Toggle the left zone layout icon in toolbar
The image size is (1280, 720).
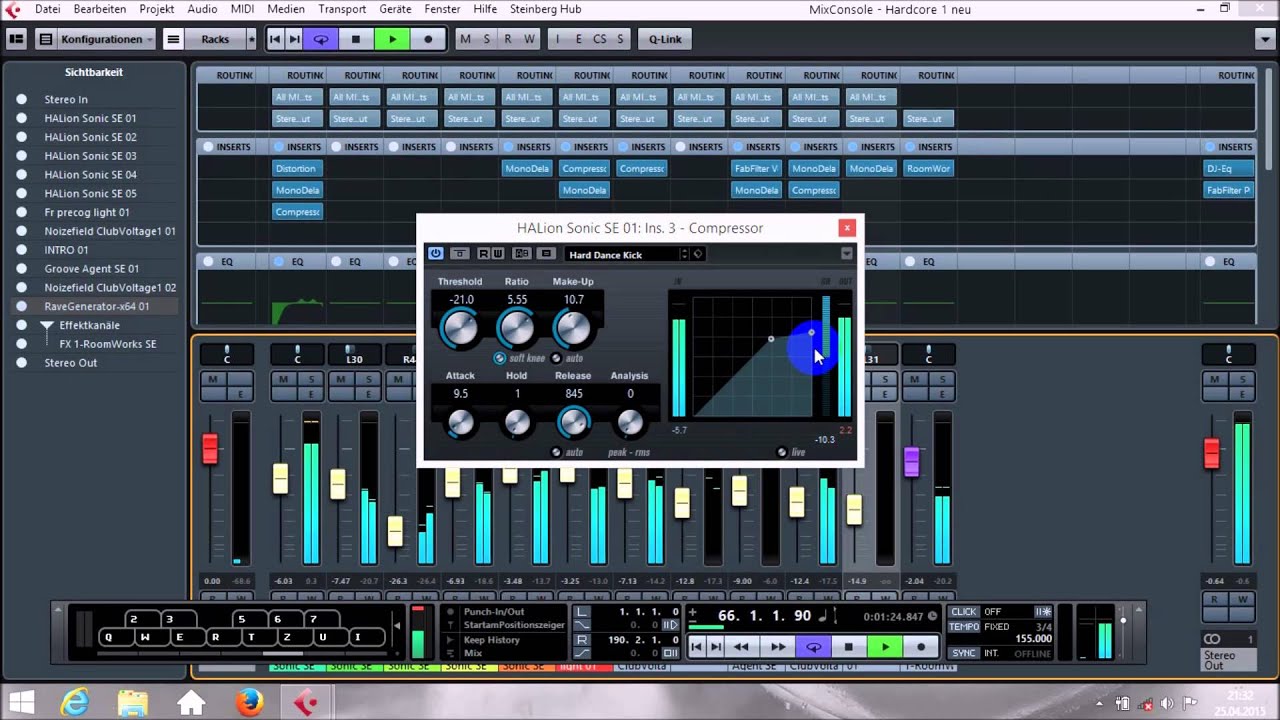(16, 39)
